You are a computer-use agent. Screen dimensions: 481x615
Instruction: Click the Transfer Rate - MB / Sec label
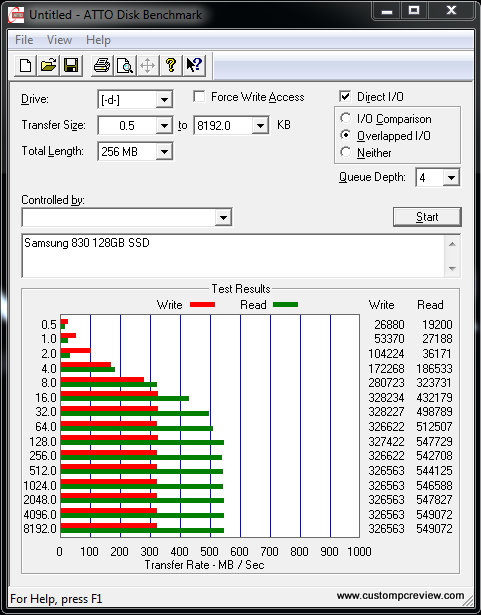(204, 565)
